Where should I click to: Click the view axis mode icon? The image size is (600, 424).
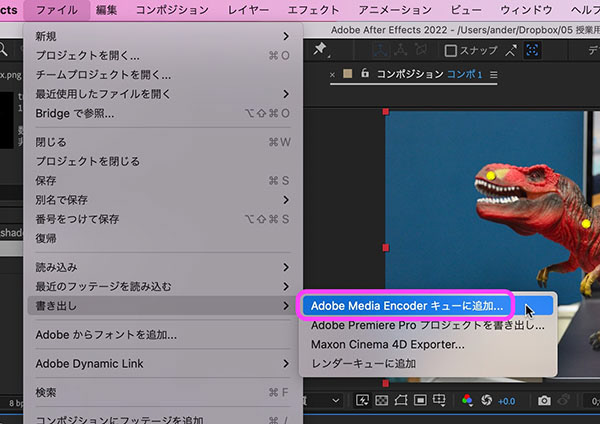421,50
